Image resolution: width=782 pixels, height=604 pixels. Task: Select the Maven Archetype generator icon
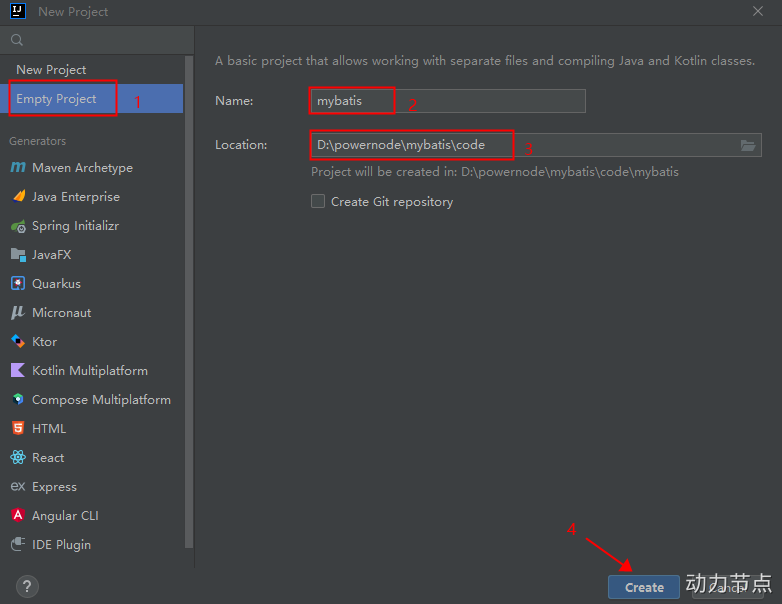18,168
